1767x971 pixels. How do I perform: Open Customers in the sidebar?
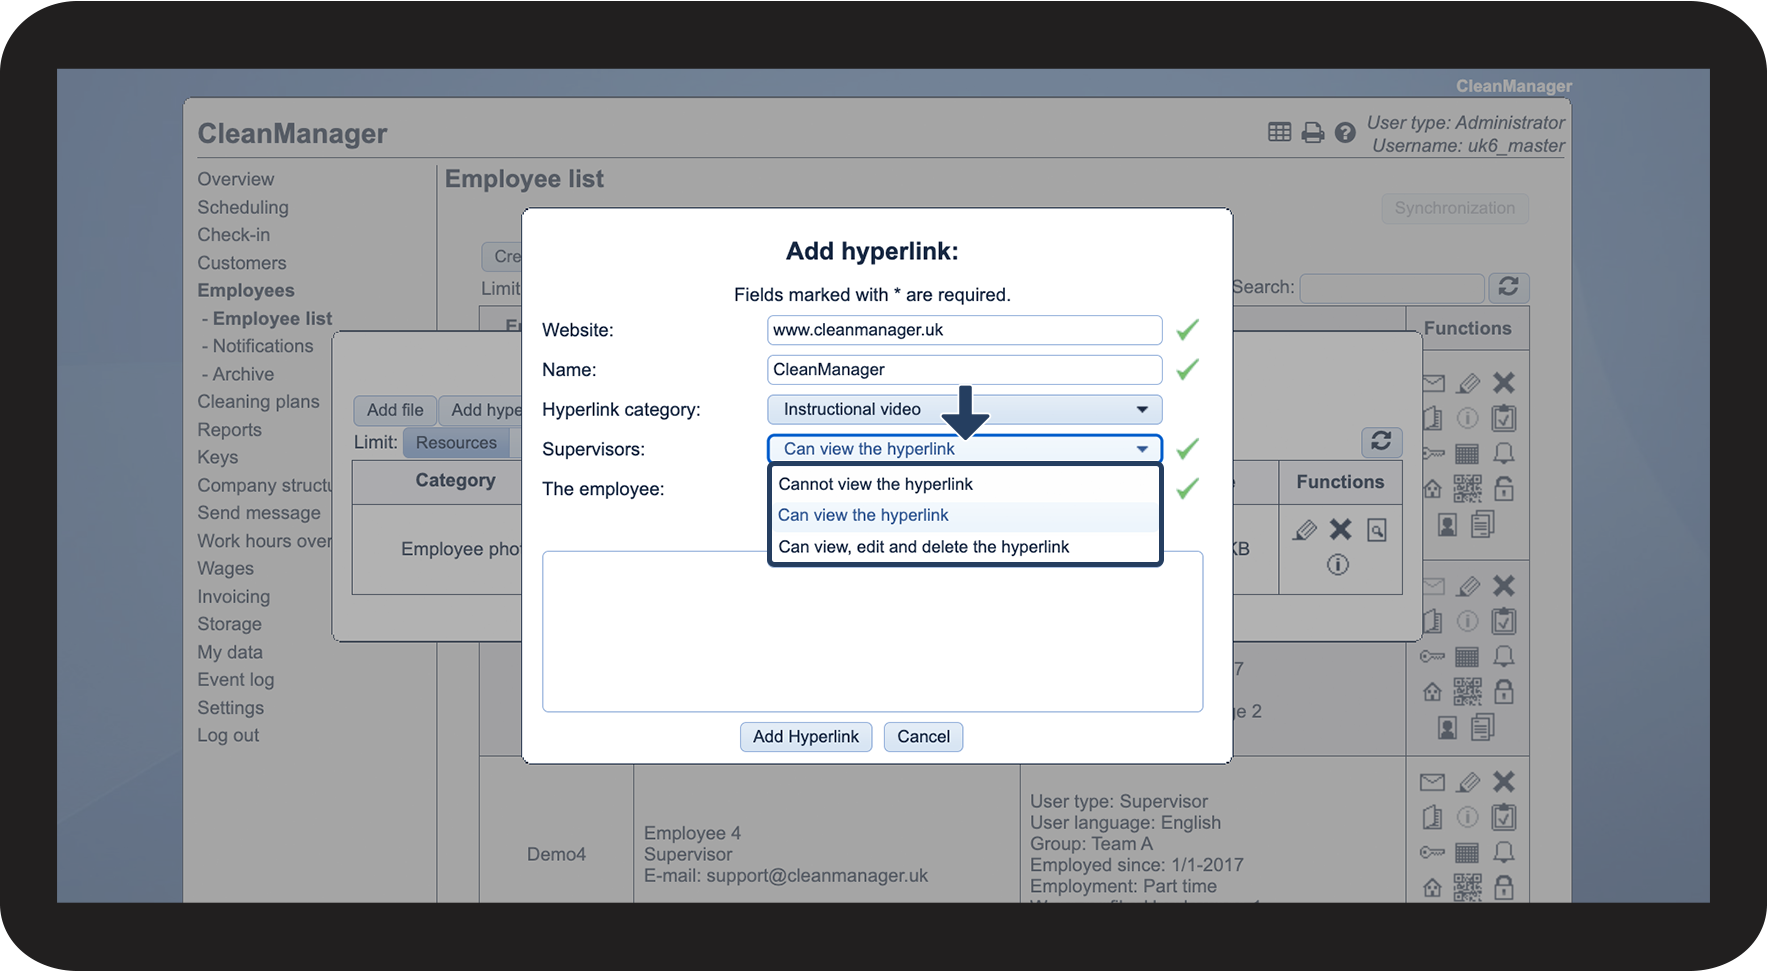pyautogui.click(x=241, y=263)
